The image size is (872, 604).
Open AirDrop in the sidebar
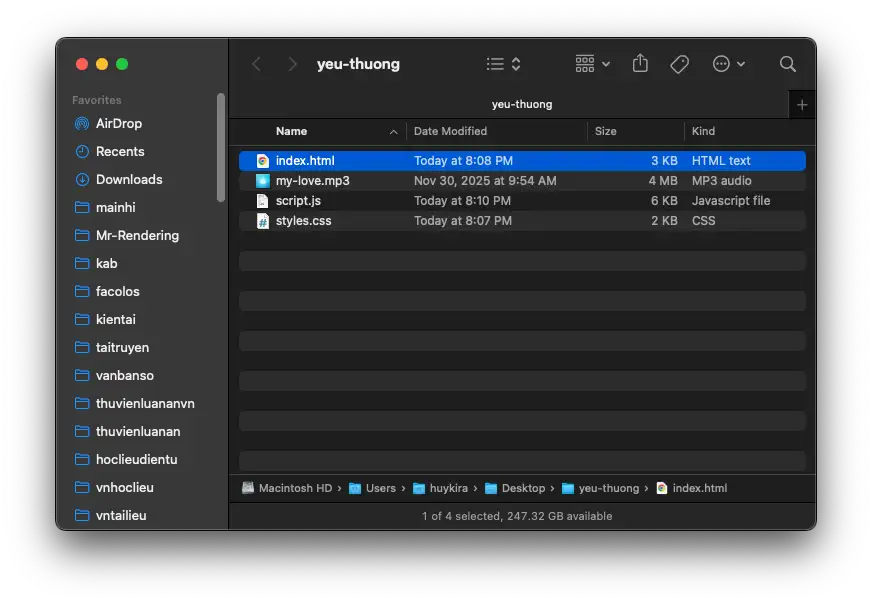118,124
